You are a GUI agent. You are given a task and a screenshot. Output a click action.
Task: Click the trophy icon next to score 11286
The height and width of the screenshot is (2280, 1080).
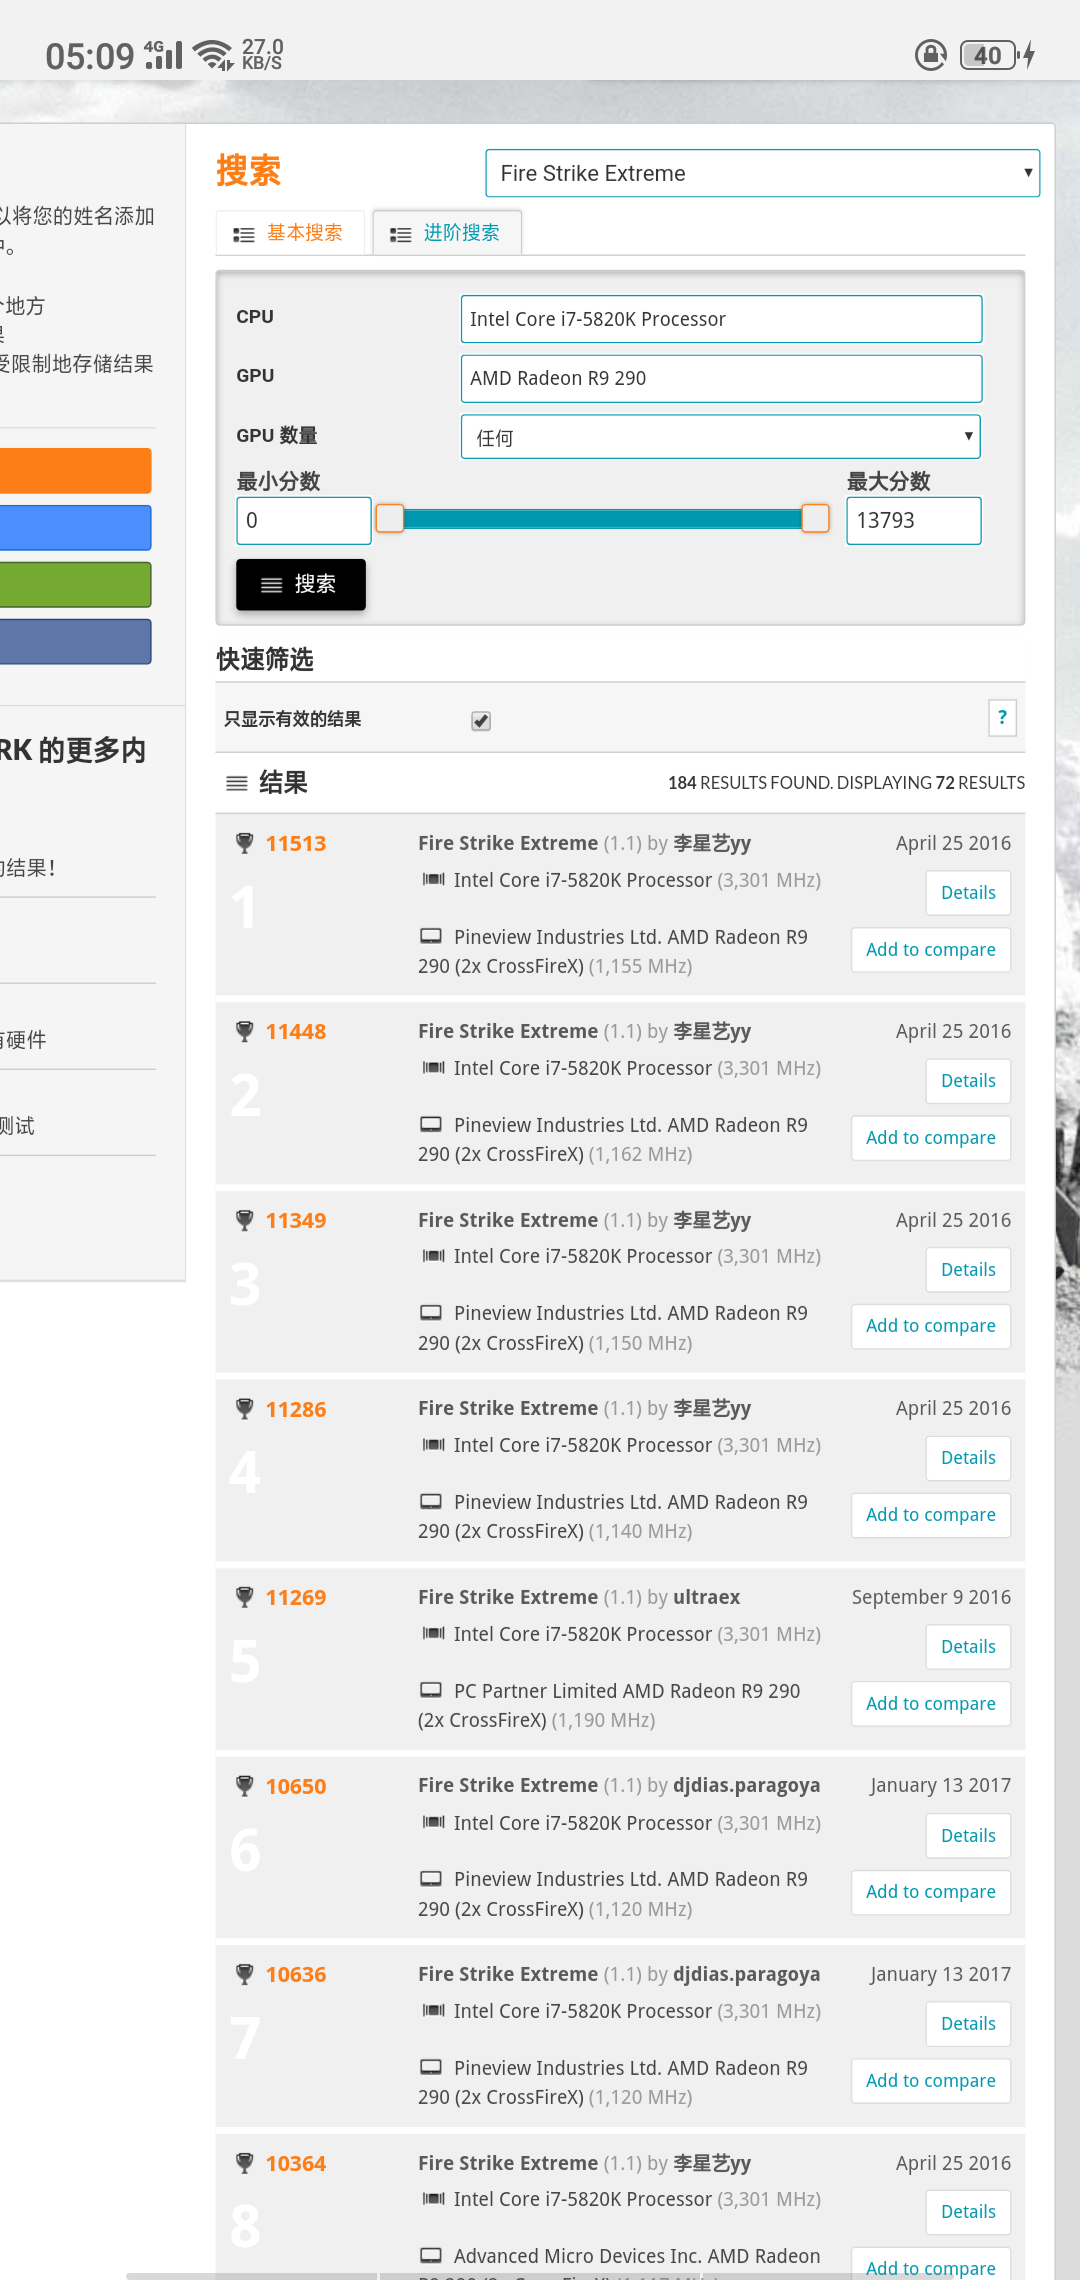(244, 1409)
